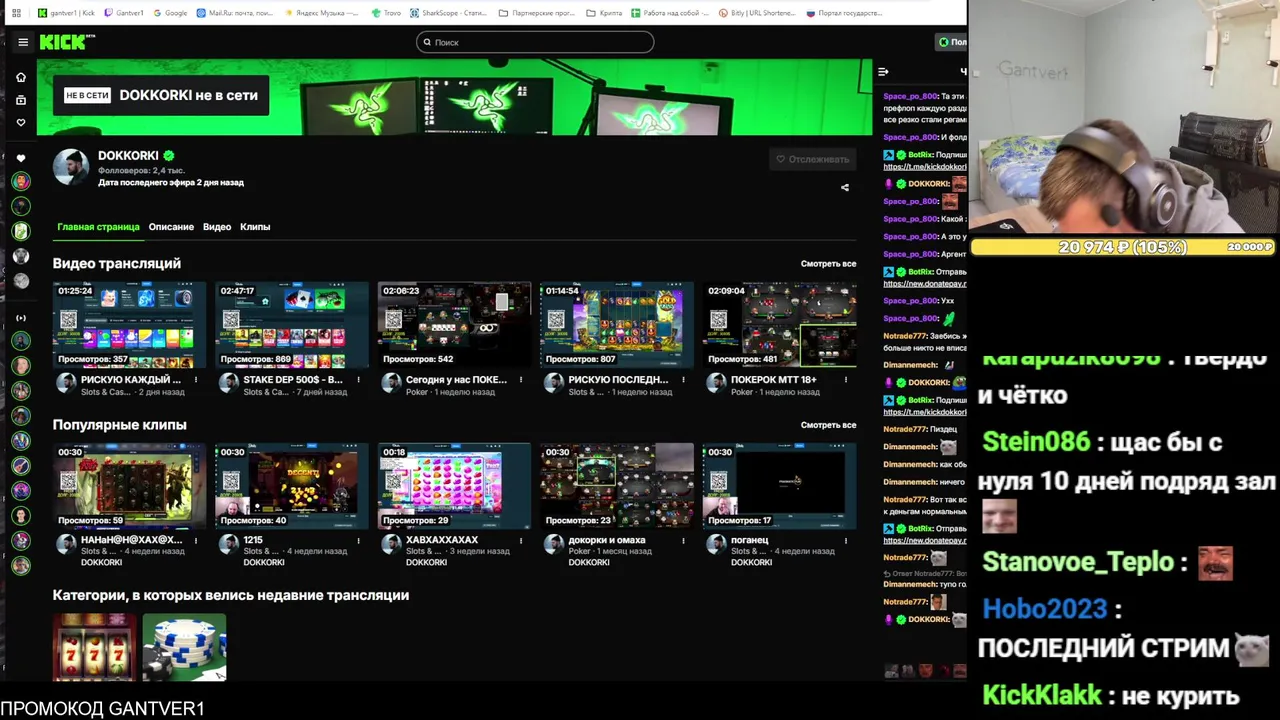The width and height of the screenshot is (1280, 720).
Task: Click the donation goal progress bar 20 974 ₽
Action: (1123, 247)
